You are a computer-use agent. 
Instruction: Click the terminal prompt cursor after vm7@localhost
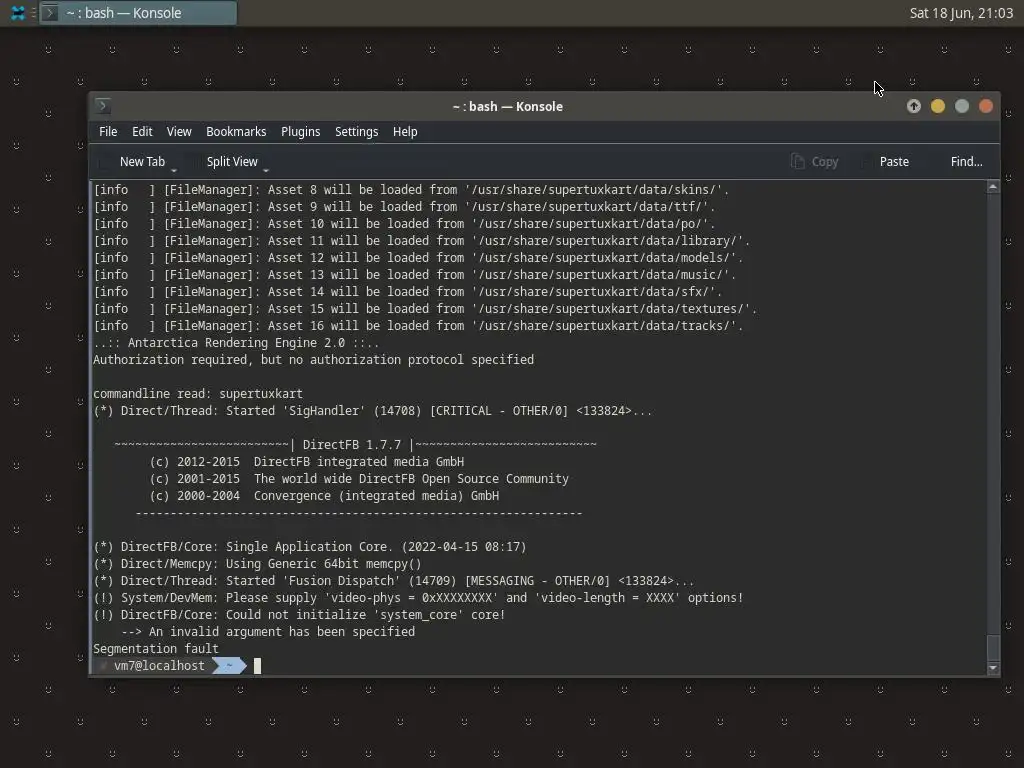click(x=257, y=665)
